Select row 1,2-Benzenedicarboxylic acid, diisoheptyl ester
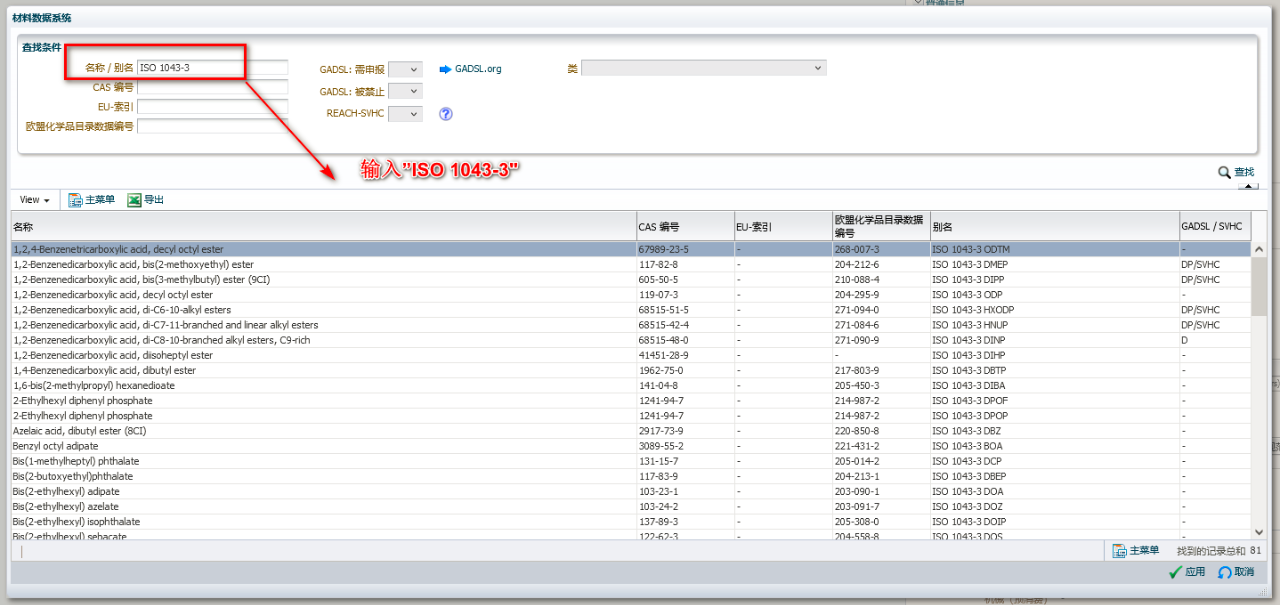 coord(631,355)
